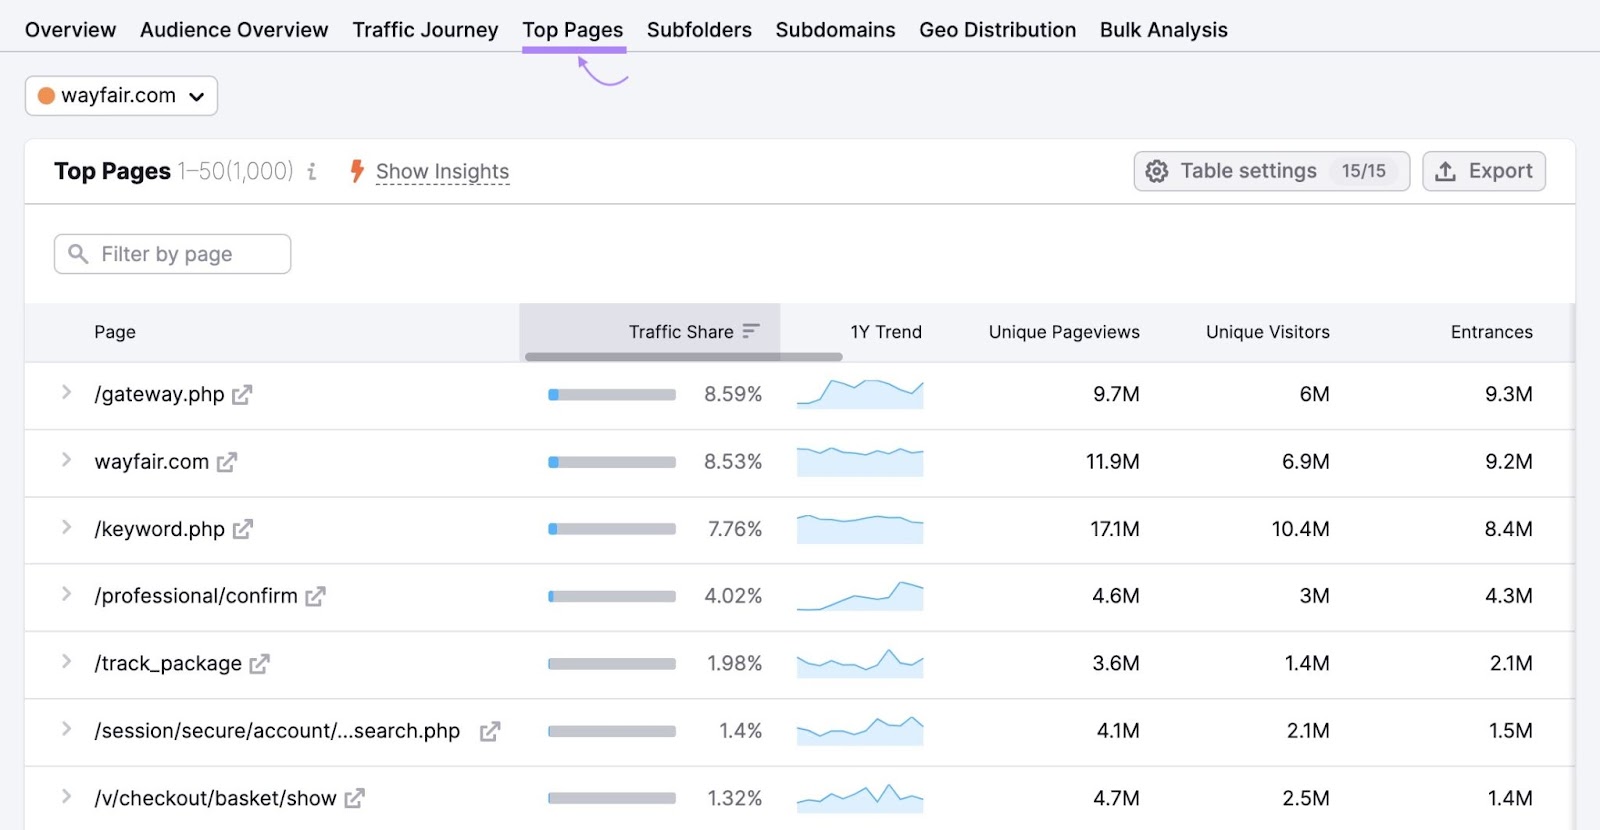Expand the wayfair.com page row
This screenshot has height=830, width=1600.
(66, 460)
